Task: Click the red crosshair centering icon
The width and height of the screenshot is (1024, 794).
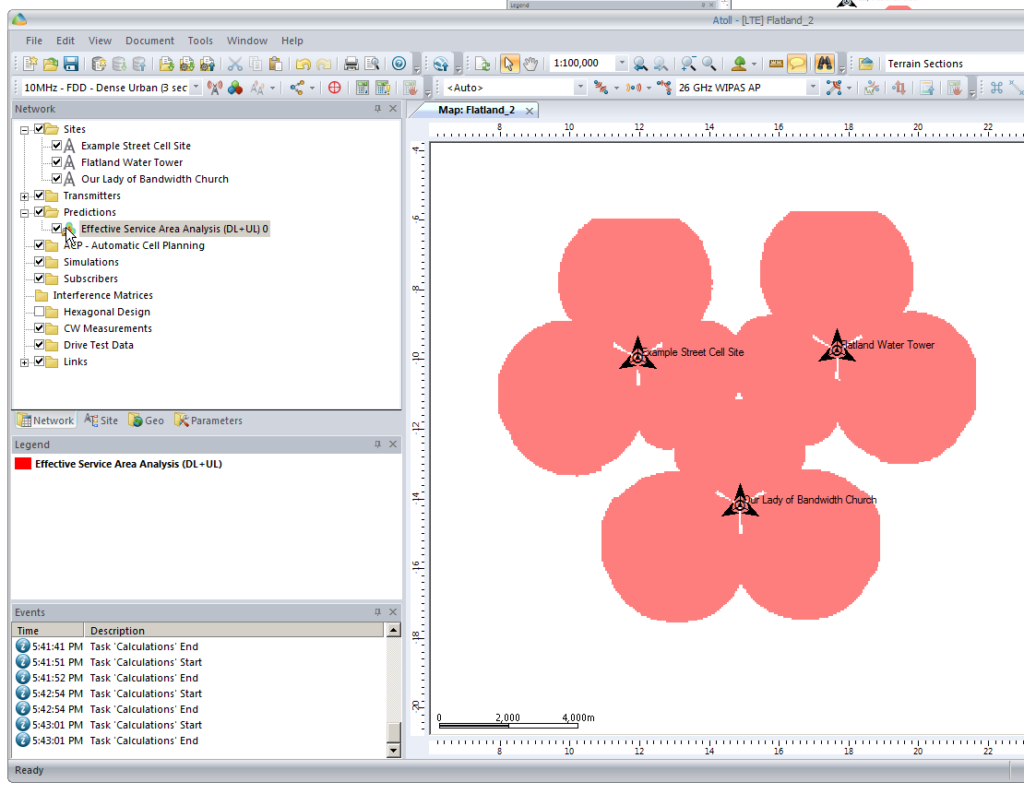Action: tap(334, 88)
